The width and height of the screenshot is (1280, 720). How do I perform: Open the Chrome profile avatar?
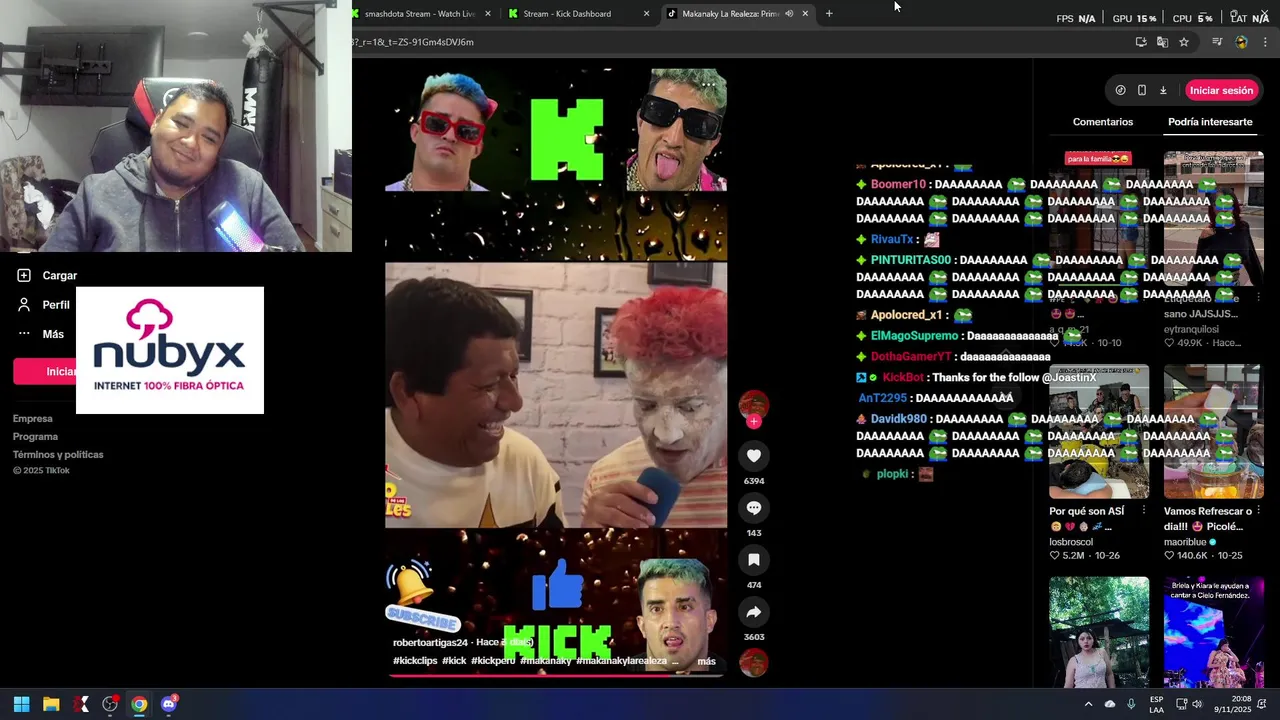1241,42
